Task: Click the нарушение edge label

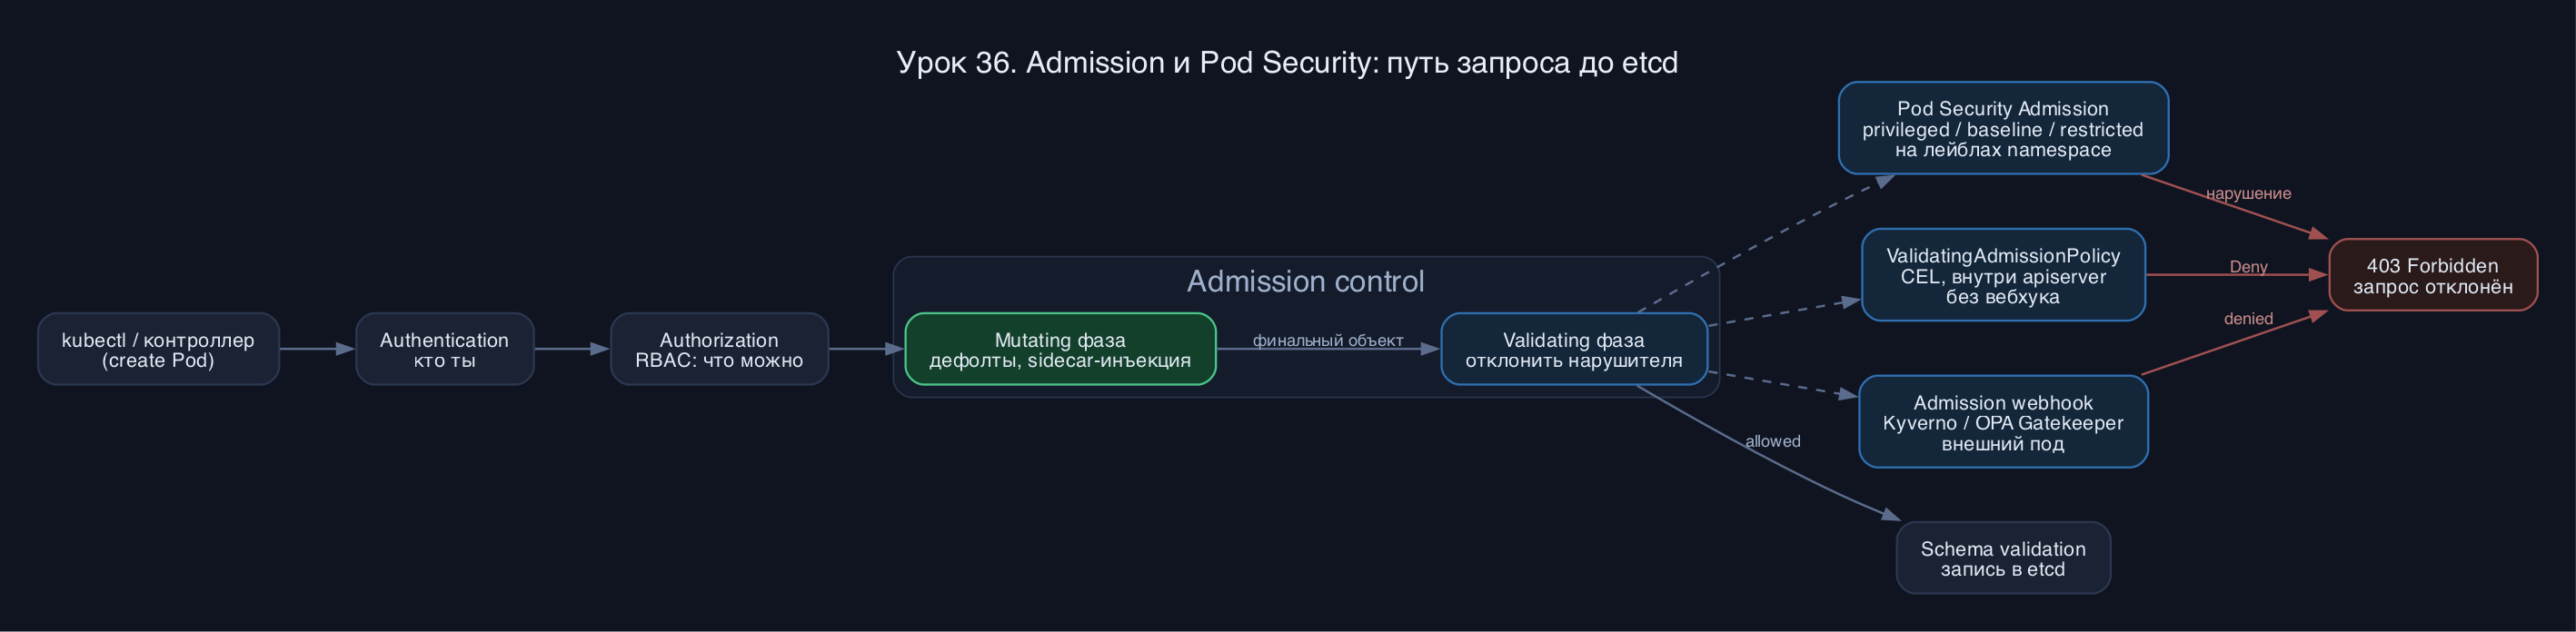Action: pos(2248,193)
